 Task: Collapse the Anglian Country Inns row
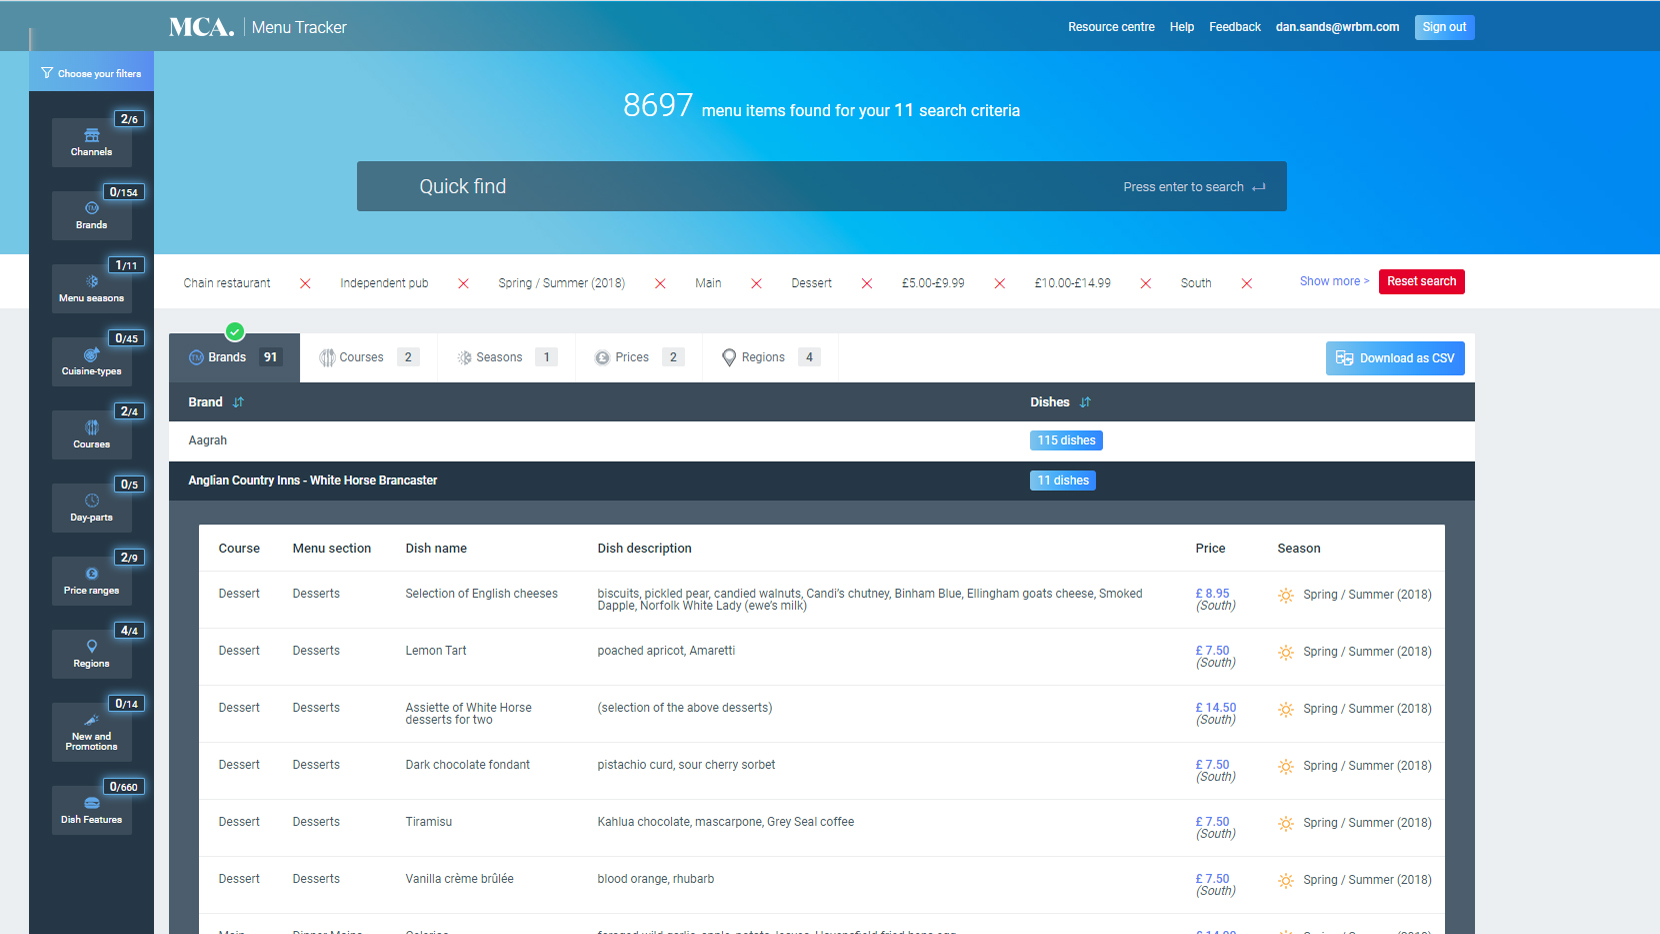(x=822, y=481)
